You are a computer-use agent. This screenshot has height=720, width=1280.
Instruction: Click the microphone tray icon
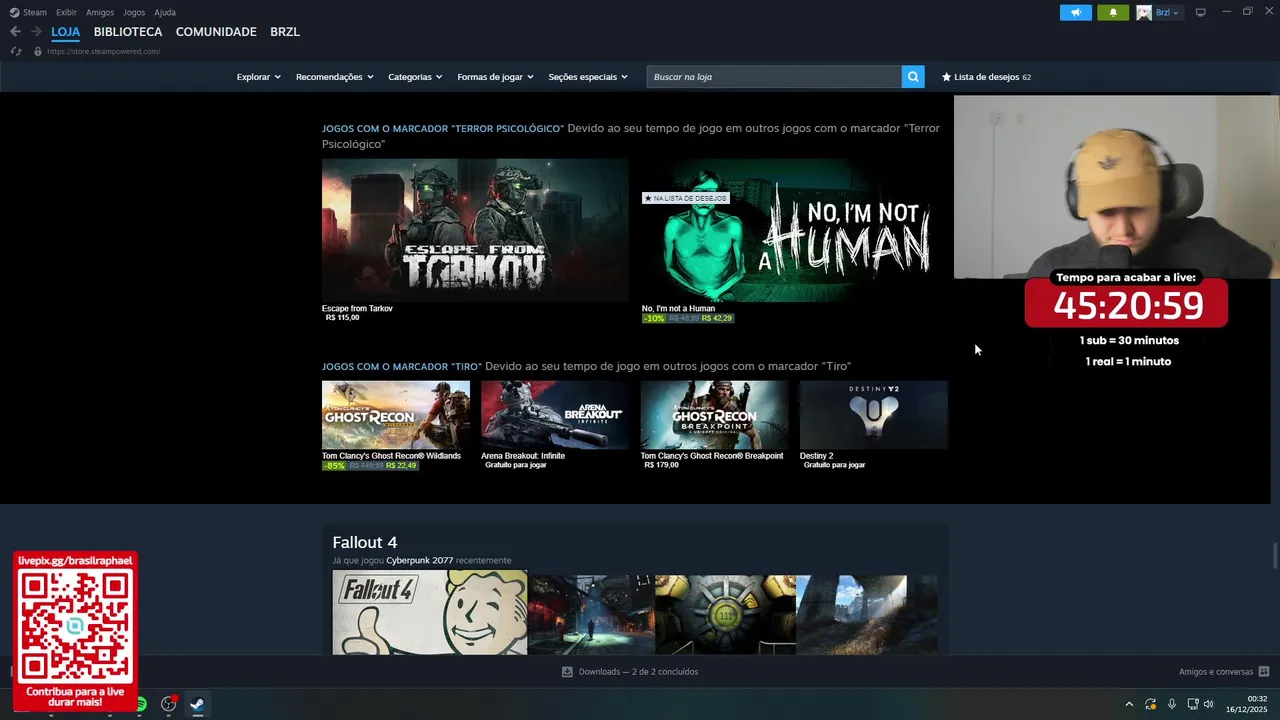click(x=1172, y=704)
